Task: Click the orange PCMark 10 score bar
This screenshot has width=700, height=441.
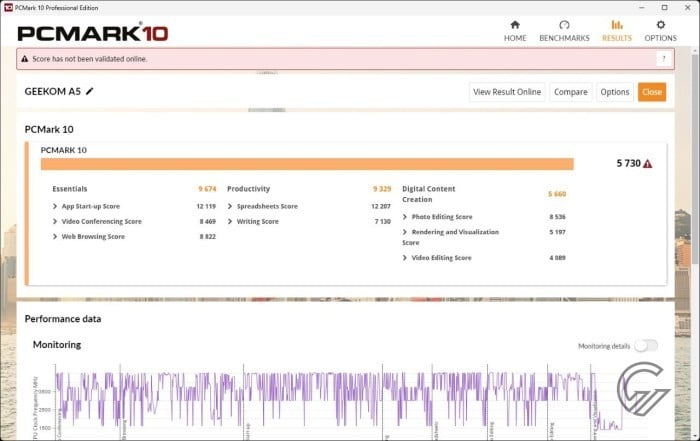Action: pyautogui.click(x=307, y=164)
